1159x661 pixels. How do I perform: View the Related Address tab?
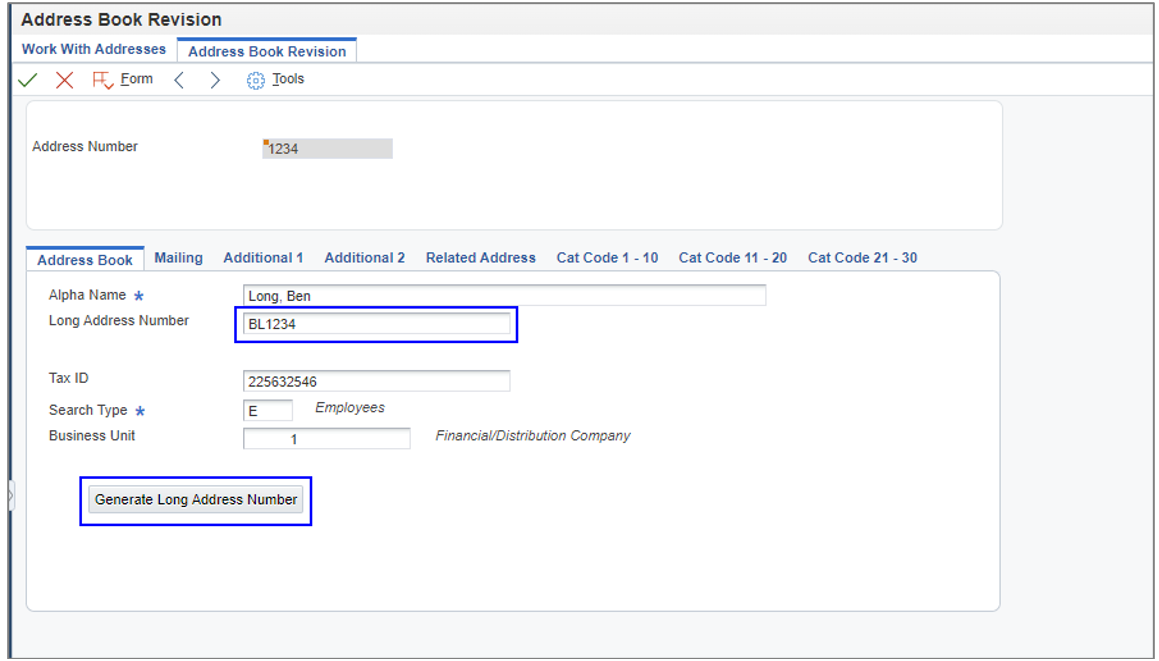(x=480, y=257)
